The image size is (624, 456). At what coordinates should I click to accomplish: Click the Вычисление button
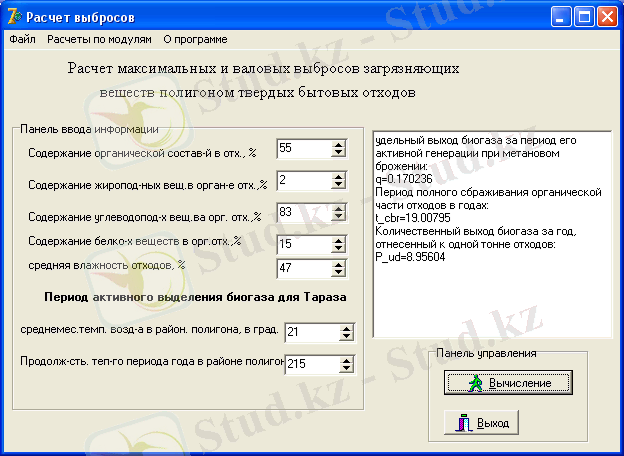508,383
